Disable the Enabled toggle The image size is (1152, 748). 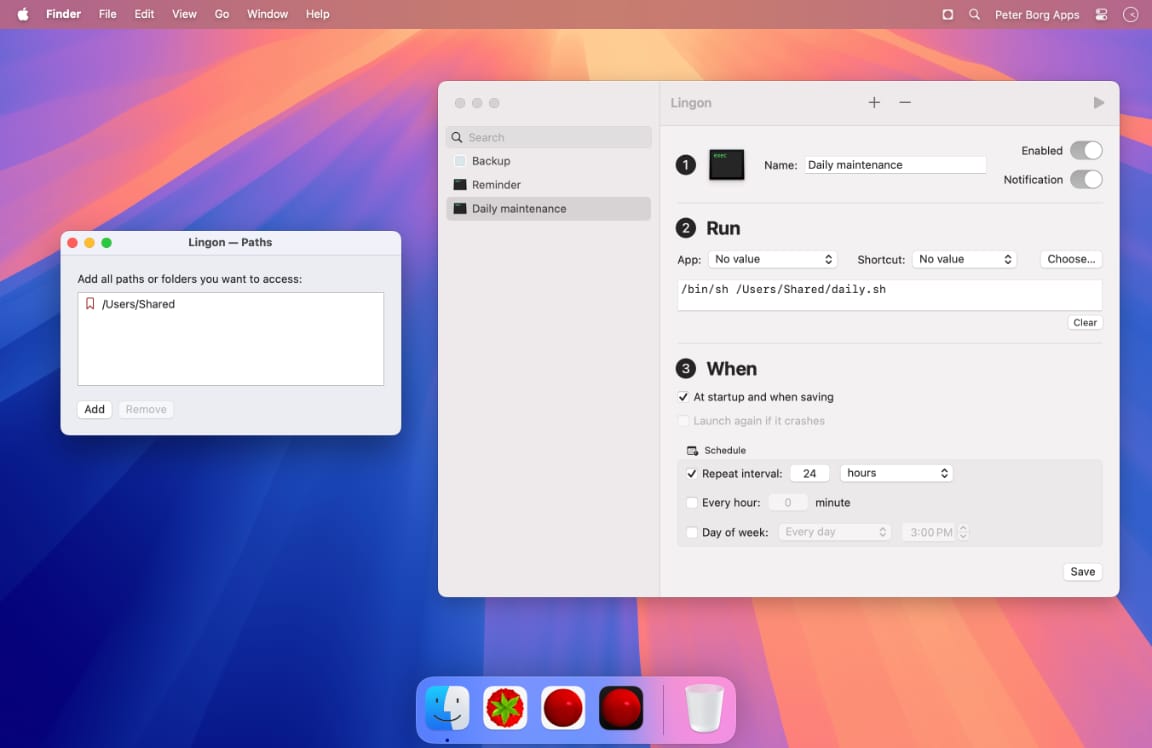[1086, 150]
